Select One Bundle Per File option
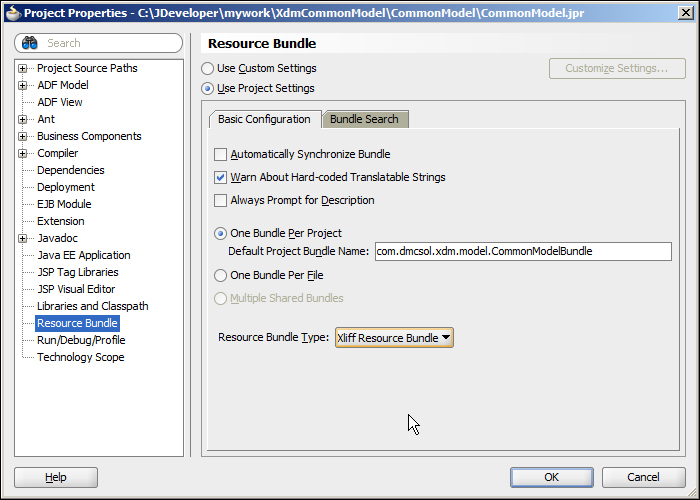The width and height of the screenshot is (700, 500). tap(221, 275)
